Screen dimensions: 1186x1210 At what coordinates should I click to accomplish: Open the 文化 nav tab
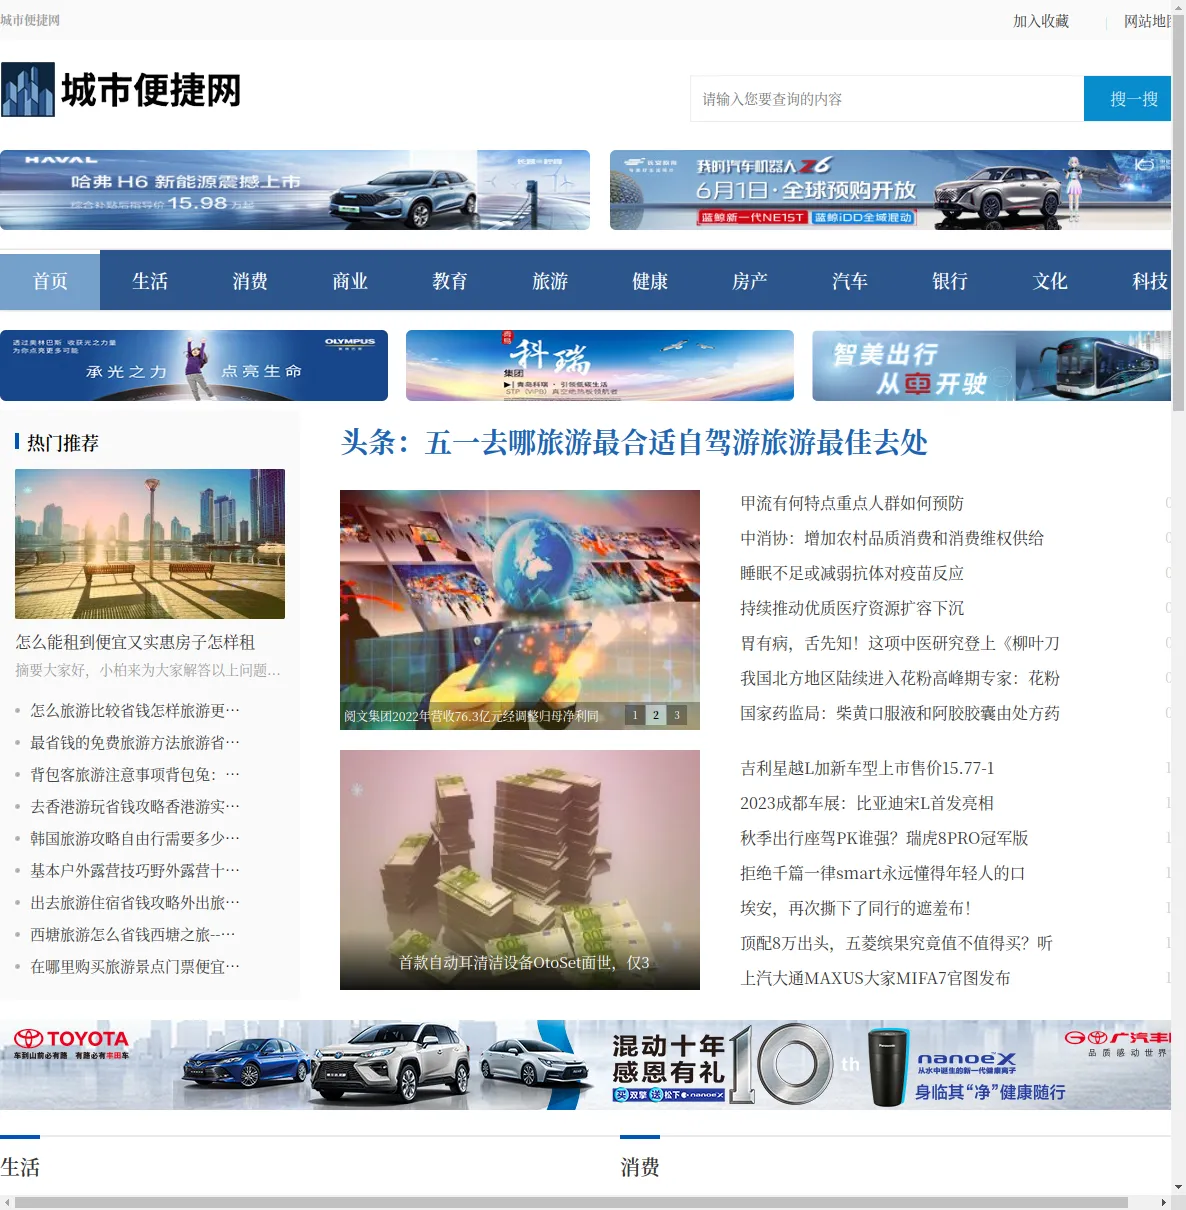pyautogui.click(x=1050, y=281)
